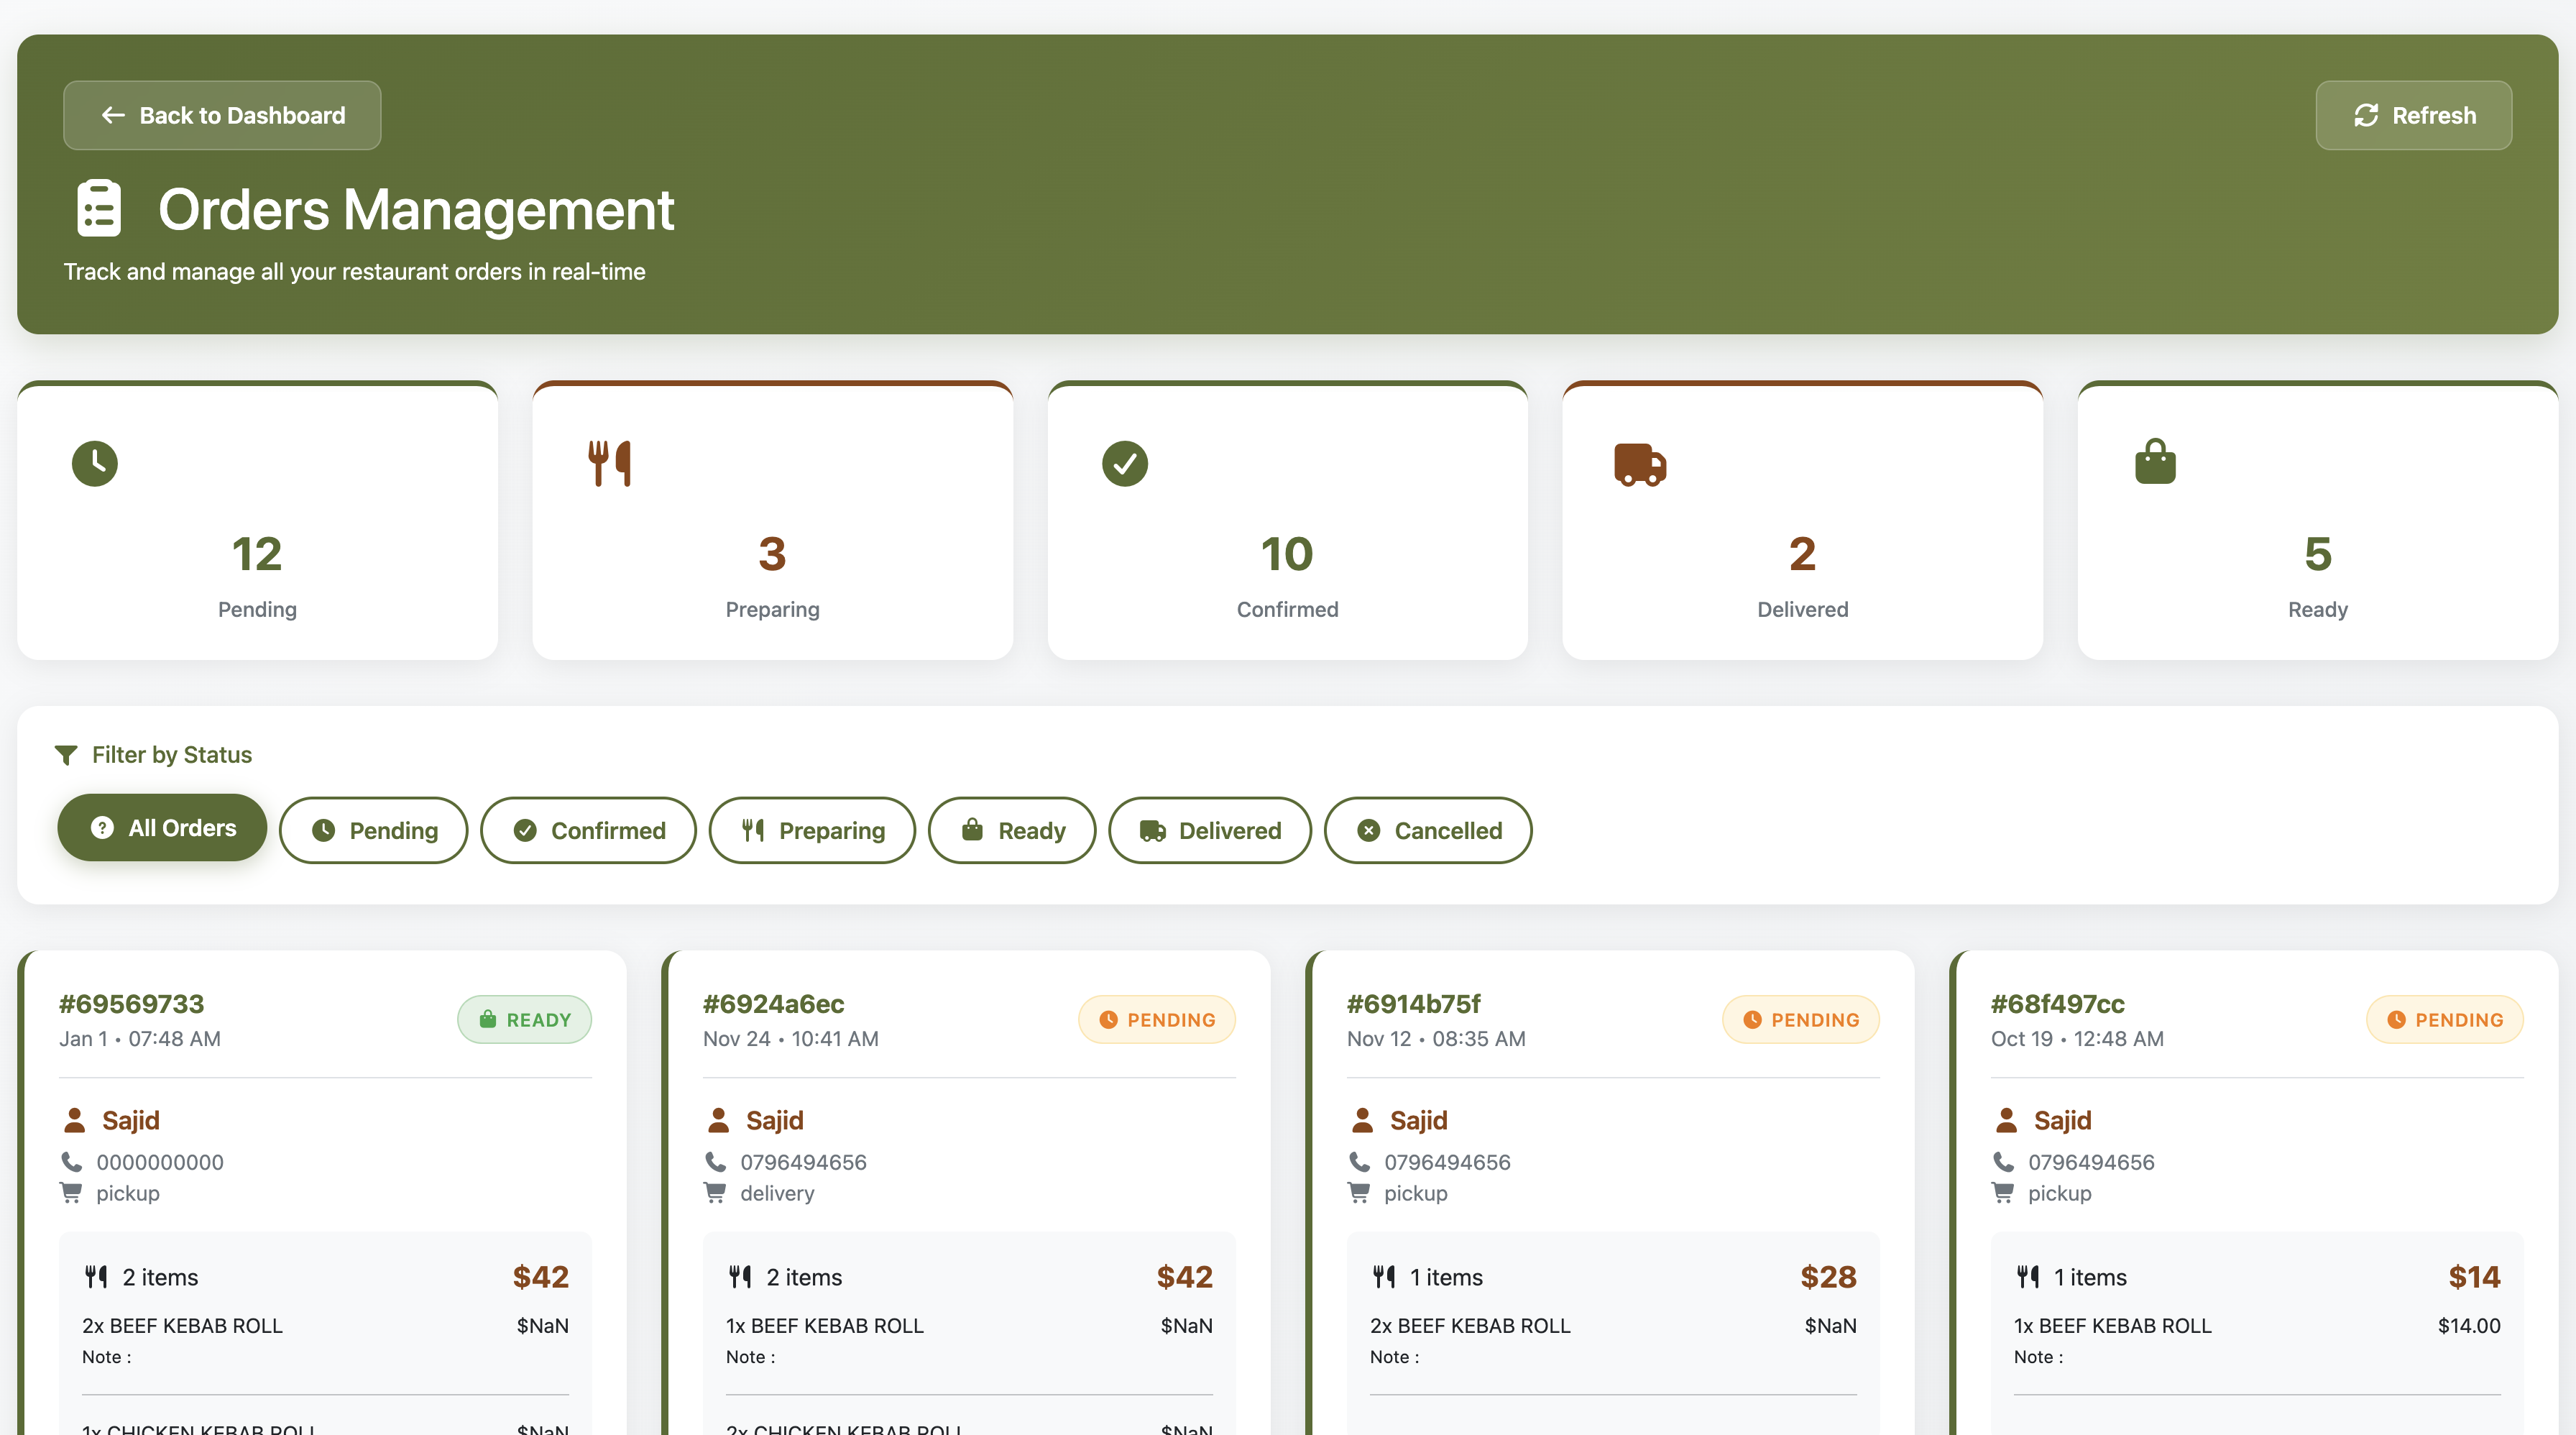The height and width of the screenshot is (1435, 2576).
Task: Click the person icon in order #6914b75f
Action: [x=1363, y=1120]
